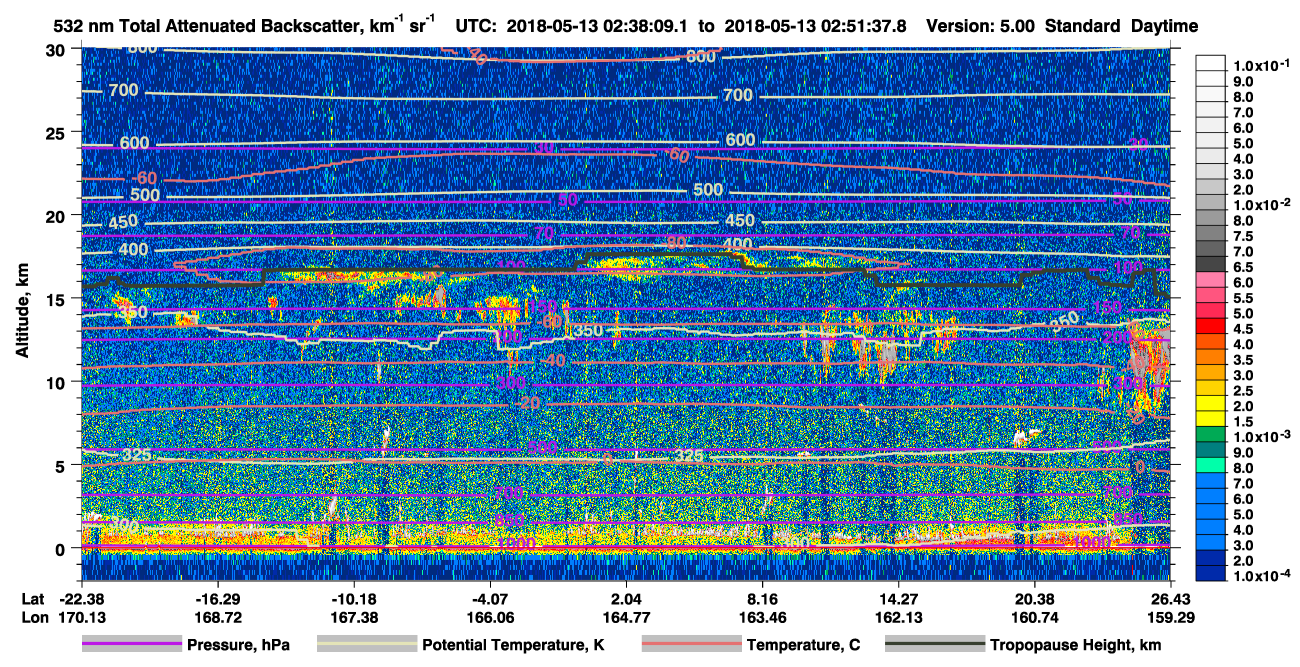
Task: Click latitude value 8.16
Action: point(762,598)
